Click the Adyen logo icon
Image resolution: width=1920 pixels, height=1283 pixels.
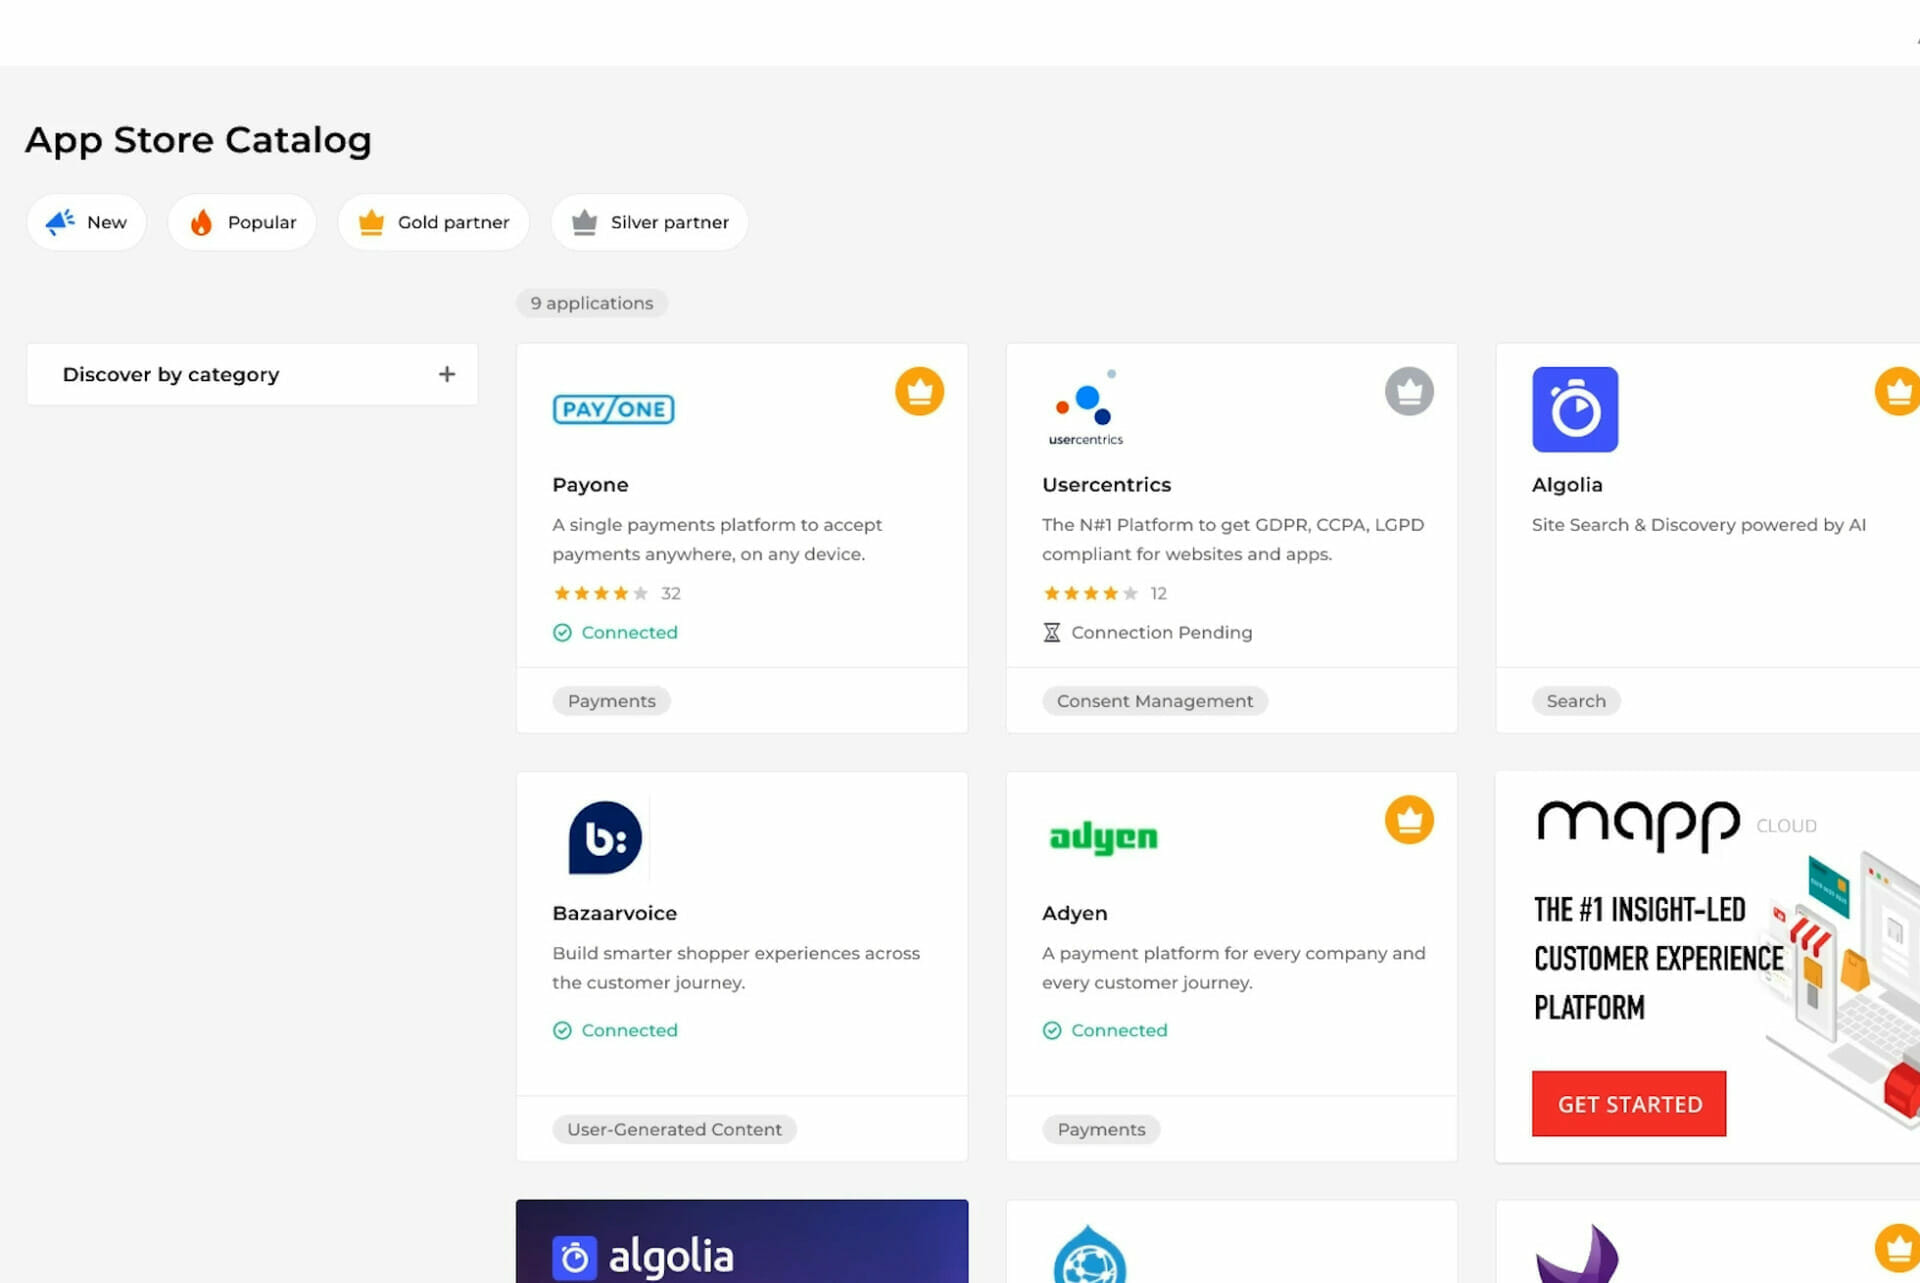coord(1103,838)
